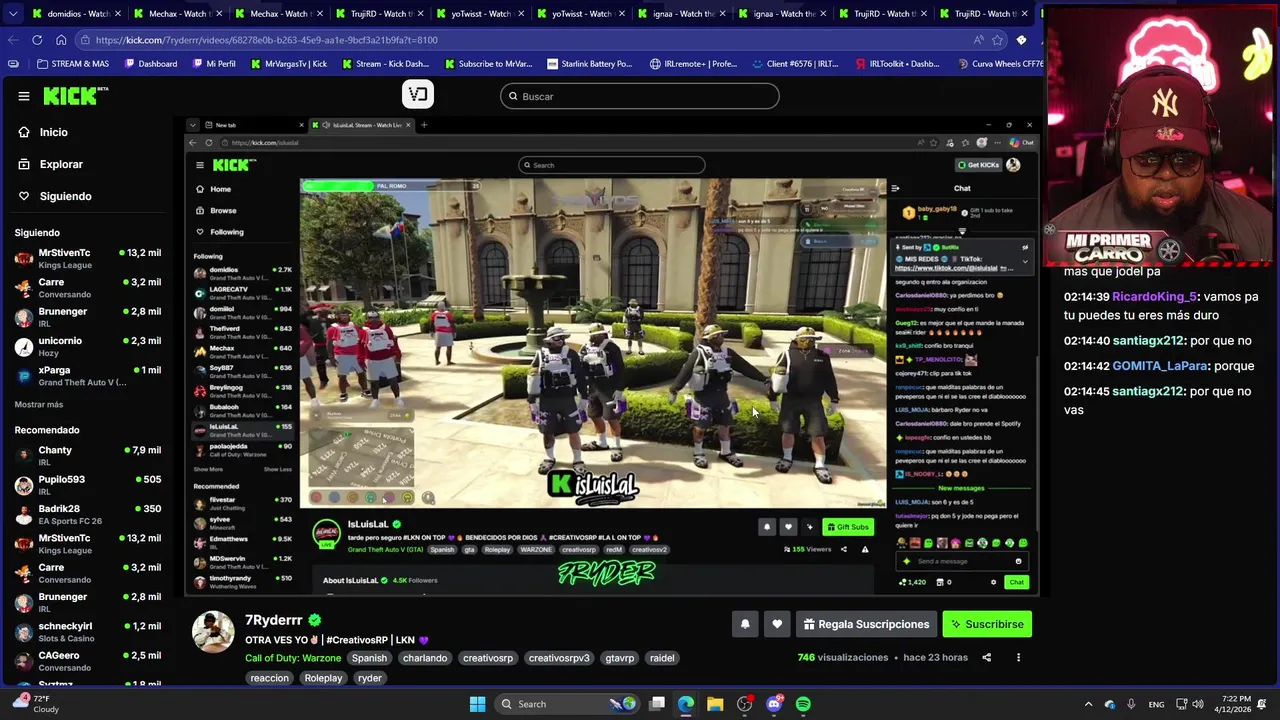Open Chanty recommended channel

(88, 456)
